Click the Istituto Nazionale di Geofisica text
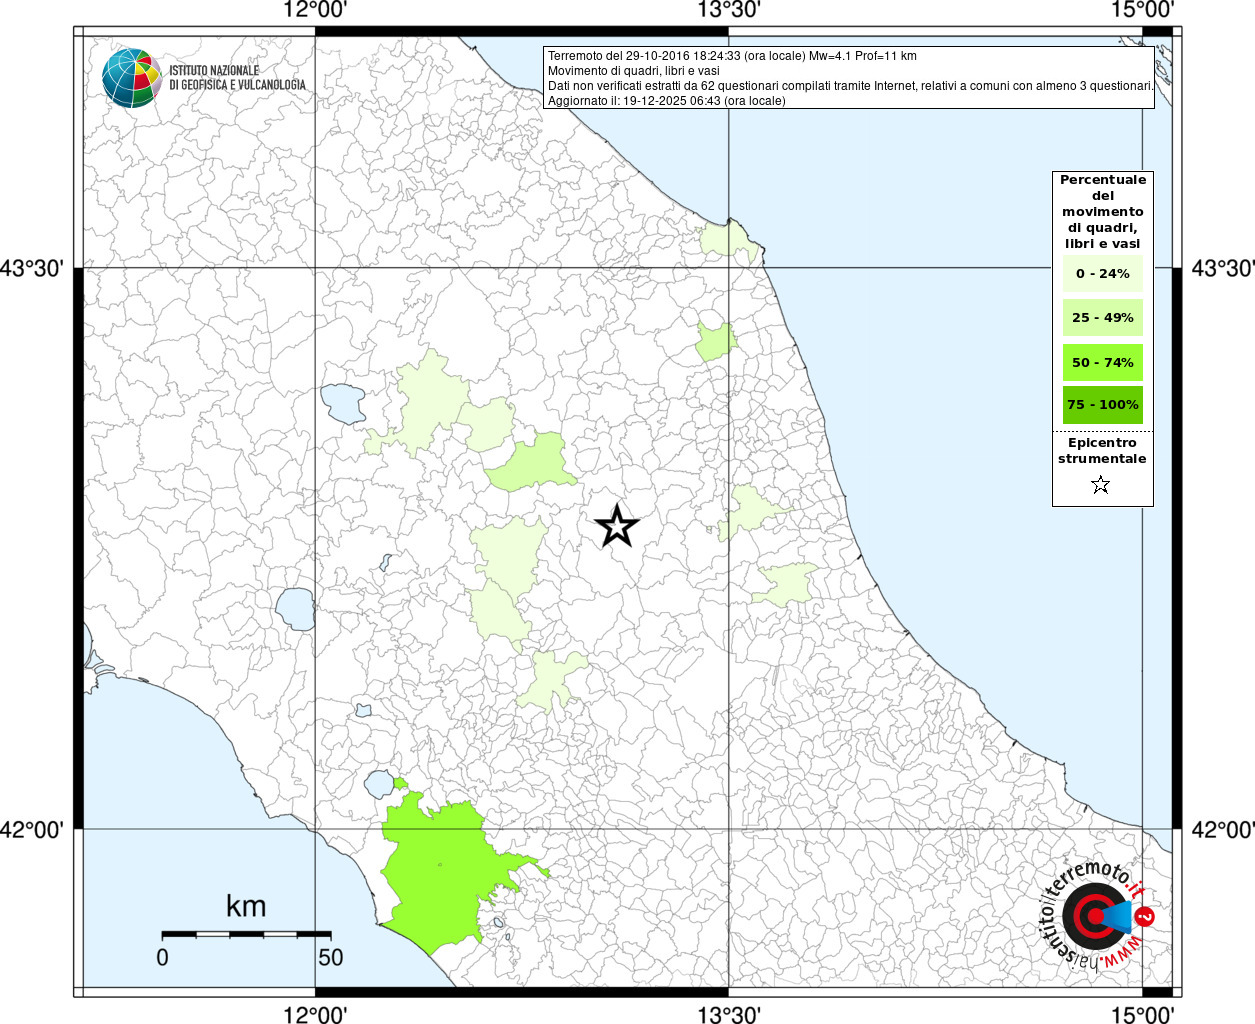Screen dimensions: 1255x1024 [237, 78]
